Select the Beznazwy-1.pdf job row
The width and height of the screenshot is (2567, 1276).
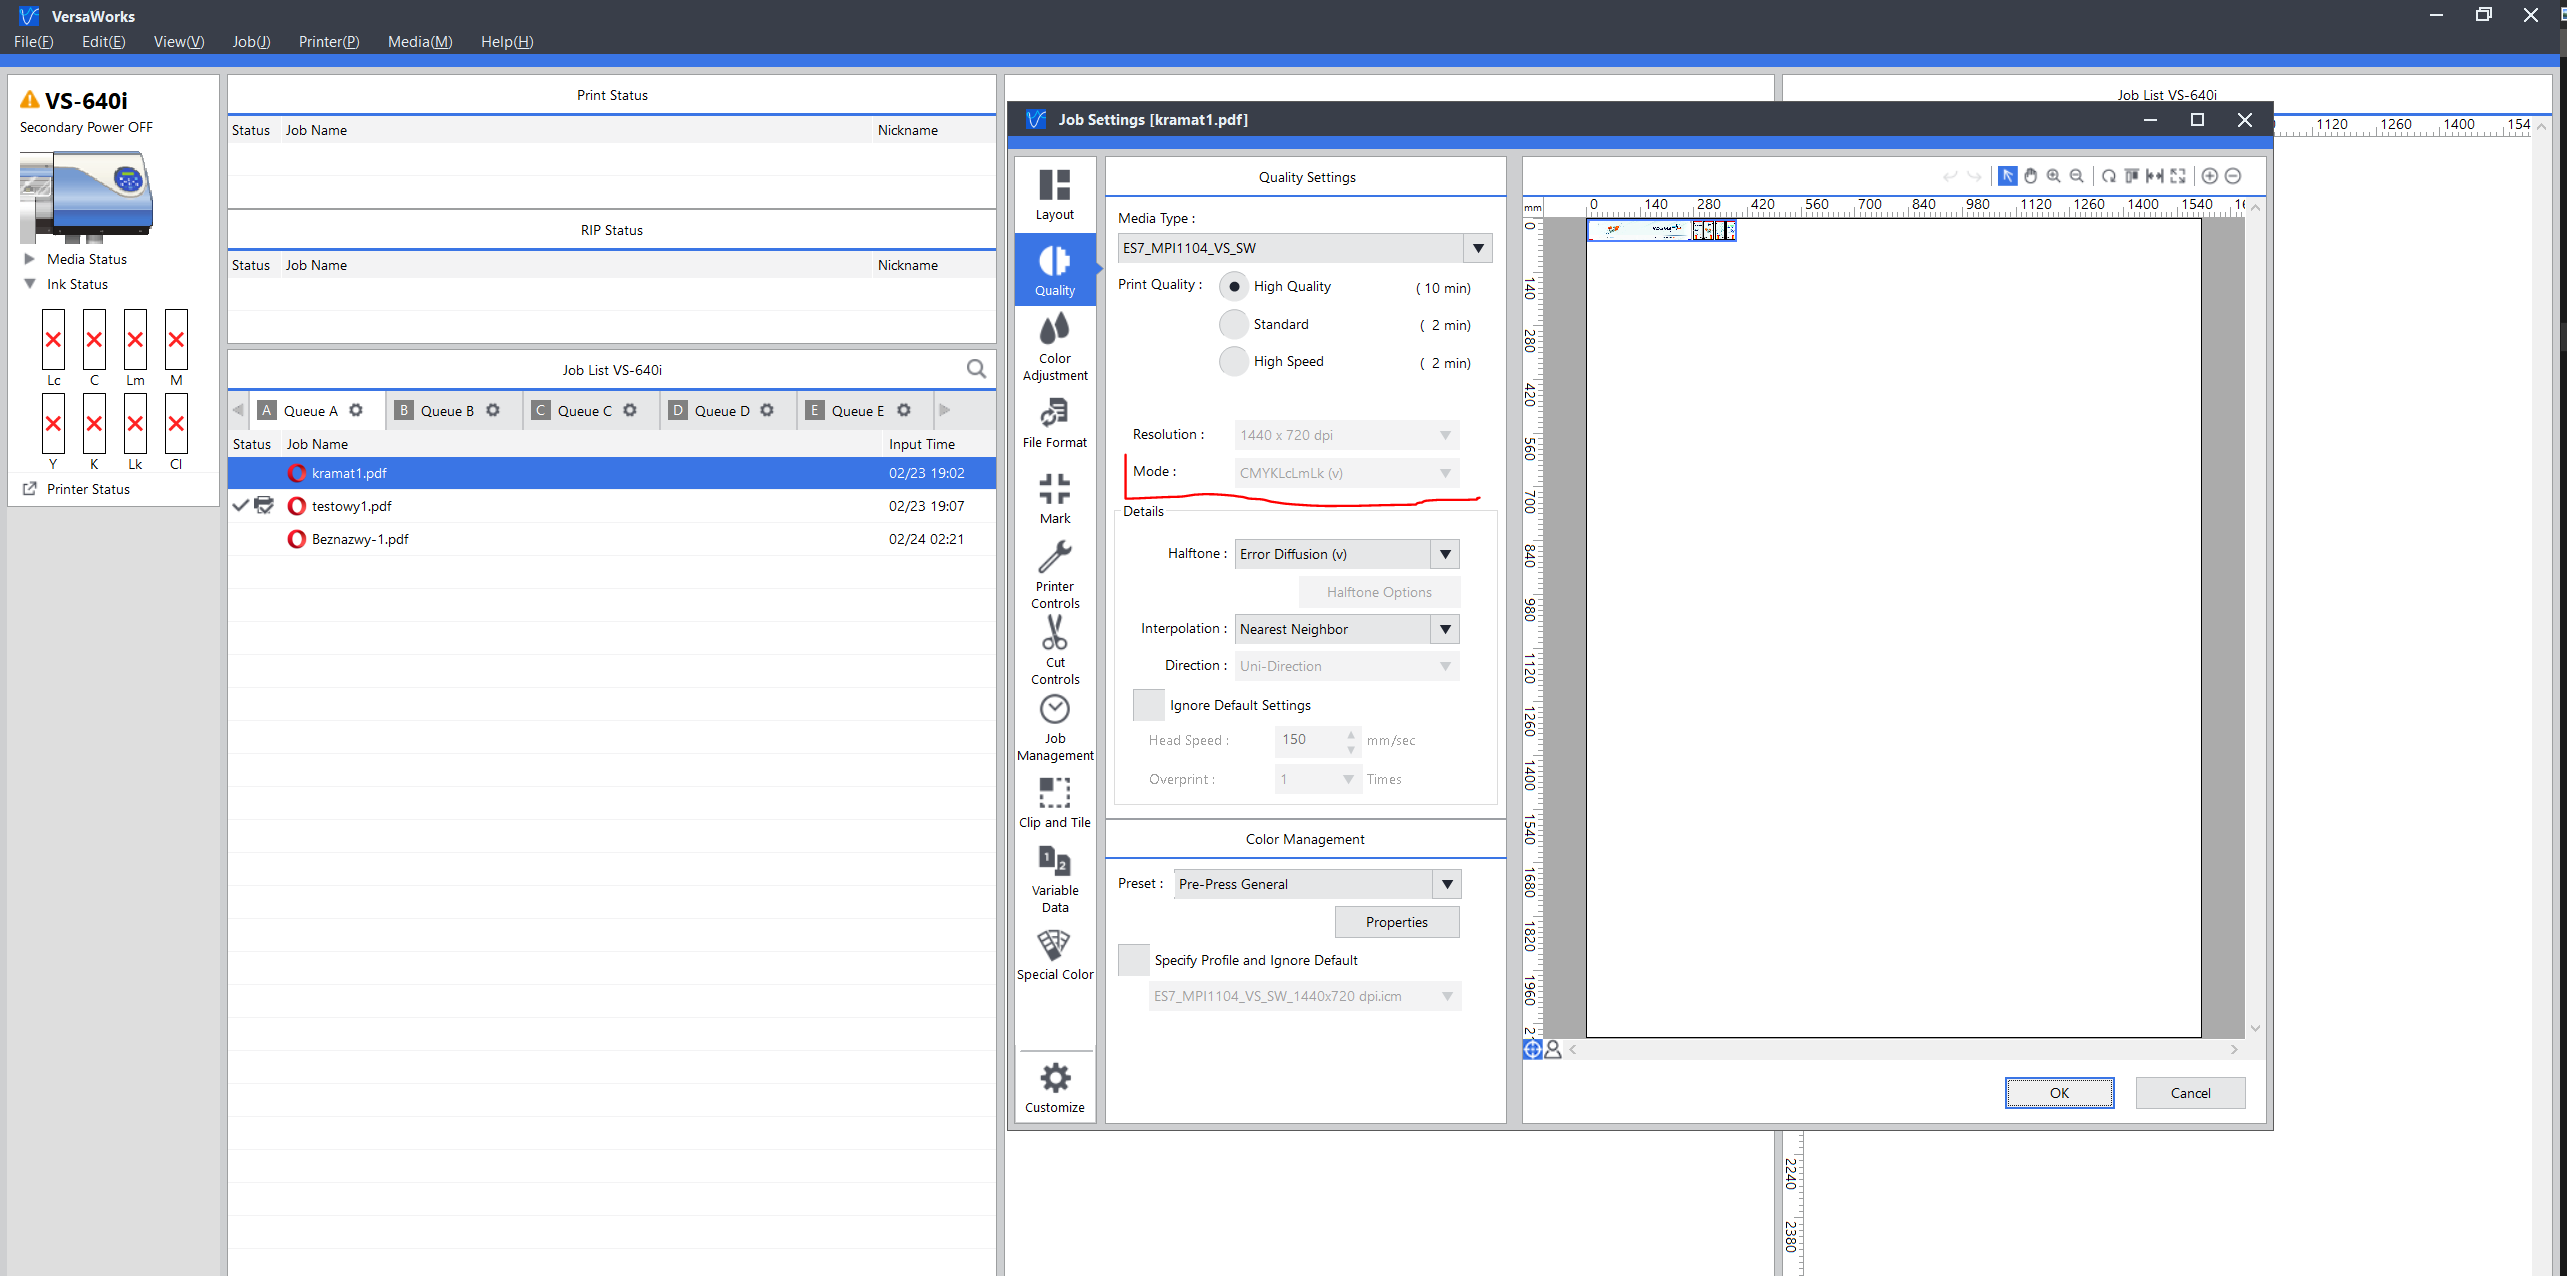click(x=611, y=539)
